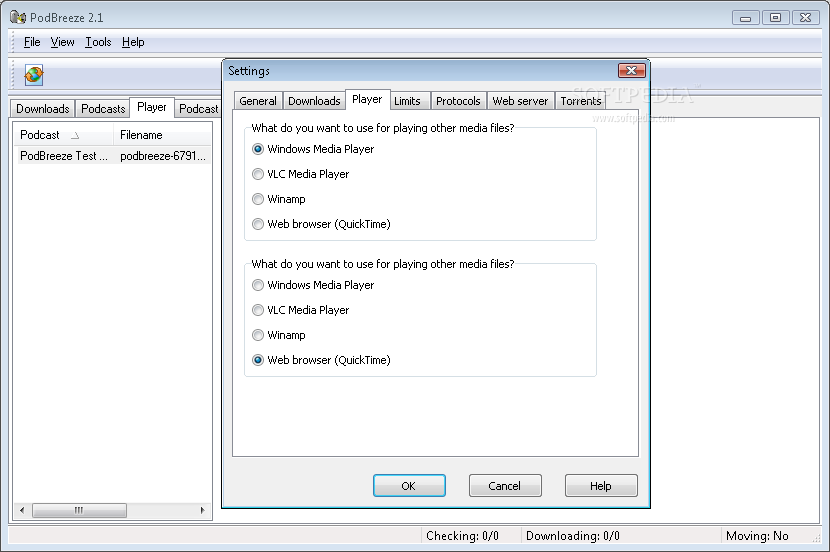Image resolution: width=830 pixels, height=552 pixels.
Task: Click Moving: No status text
Action: click(757, 536)
